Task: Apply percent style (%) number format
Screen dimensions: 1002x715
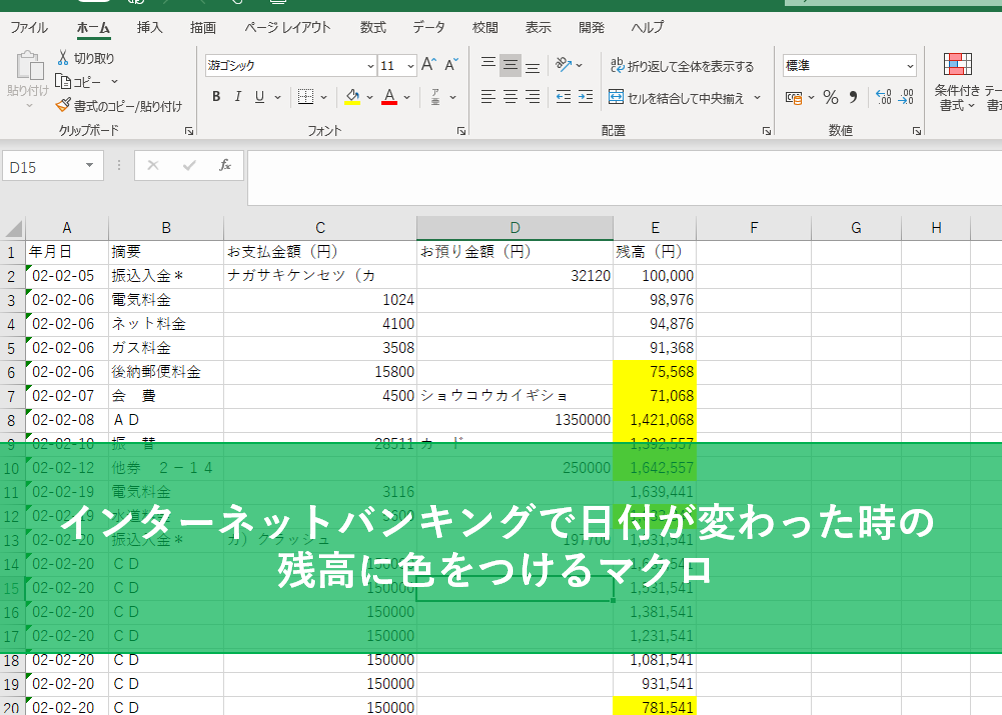Action: pyautogui.click(x=830, y=97)
